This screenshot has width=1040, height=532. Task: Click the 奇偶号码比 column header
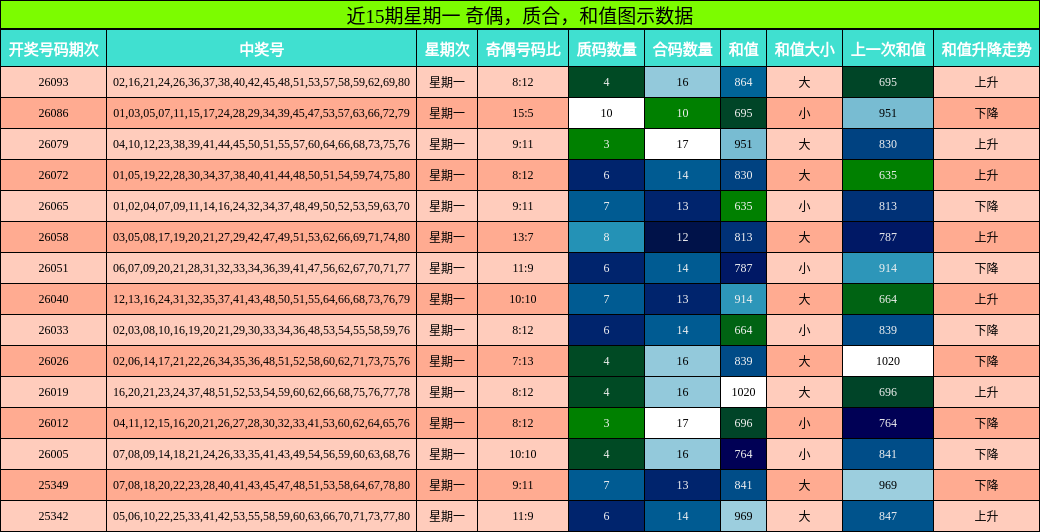coord(523,48)
